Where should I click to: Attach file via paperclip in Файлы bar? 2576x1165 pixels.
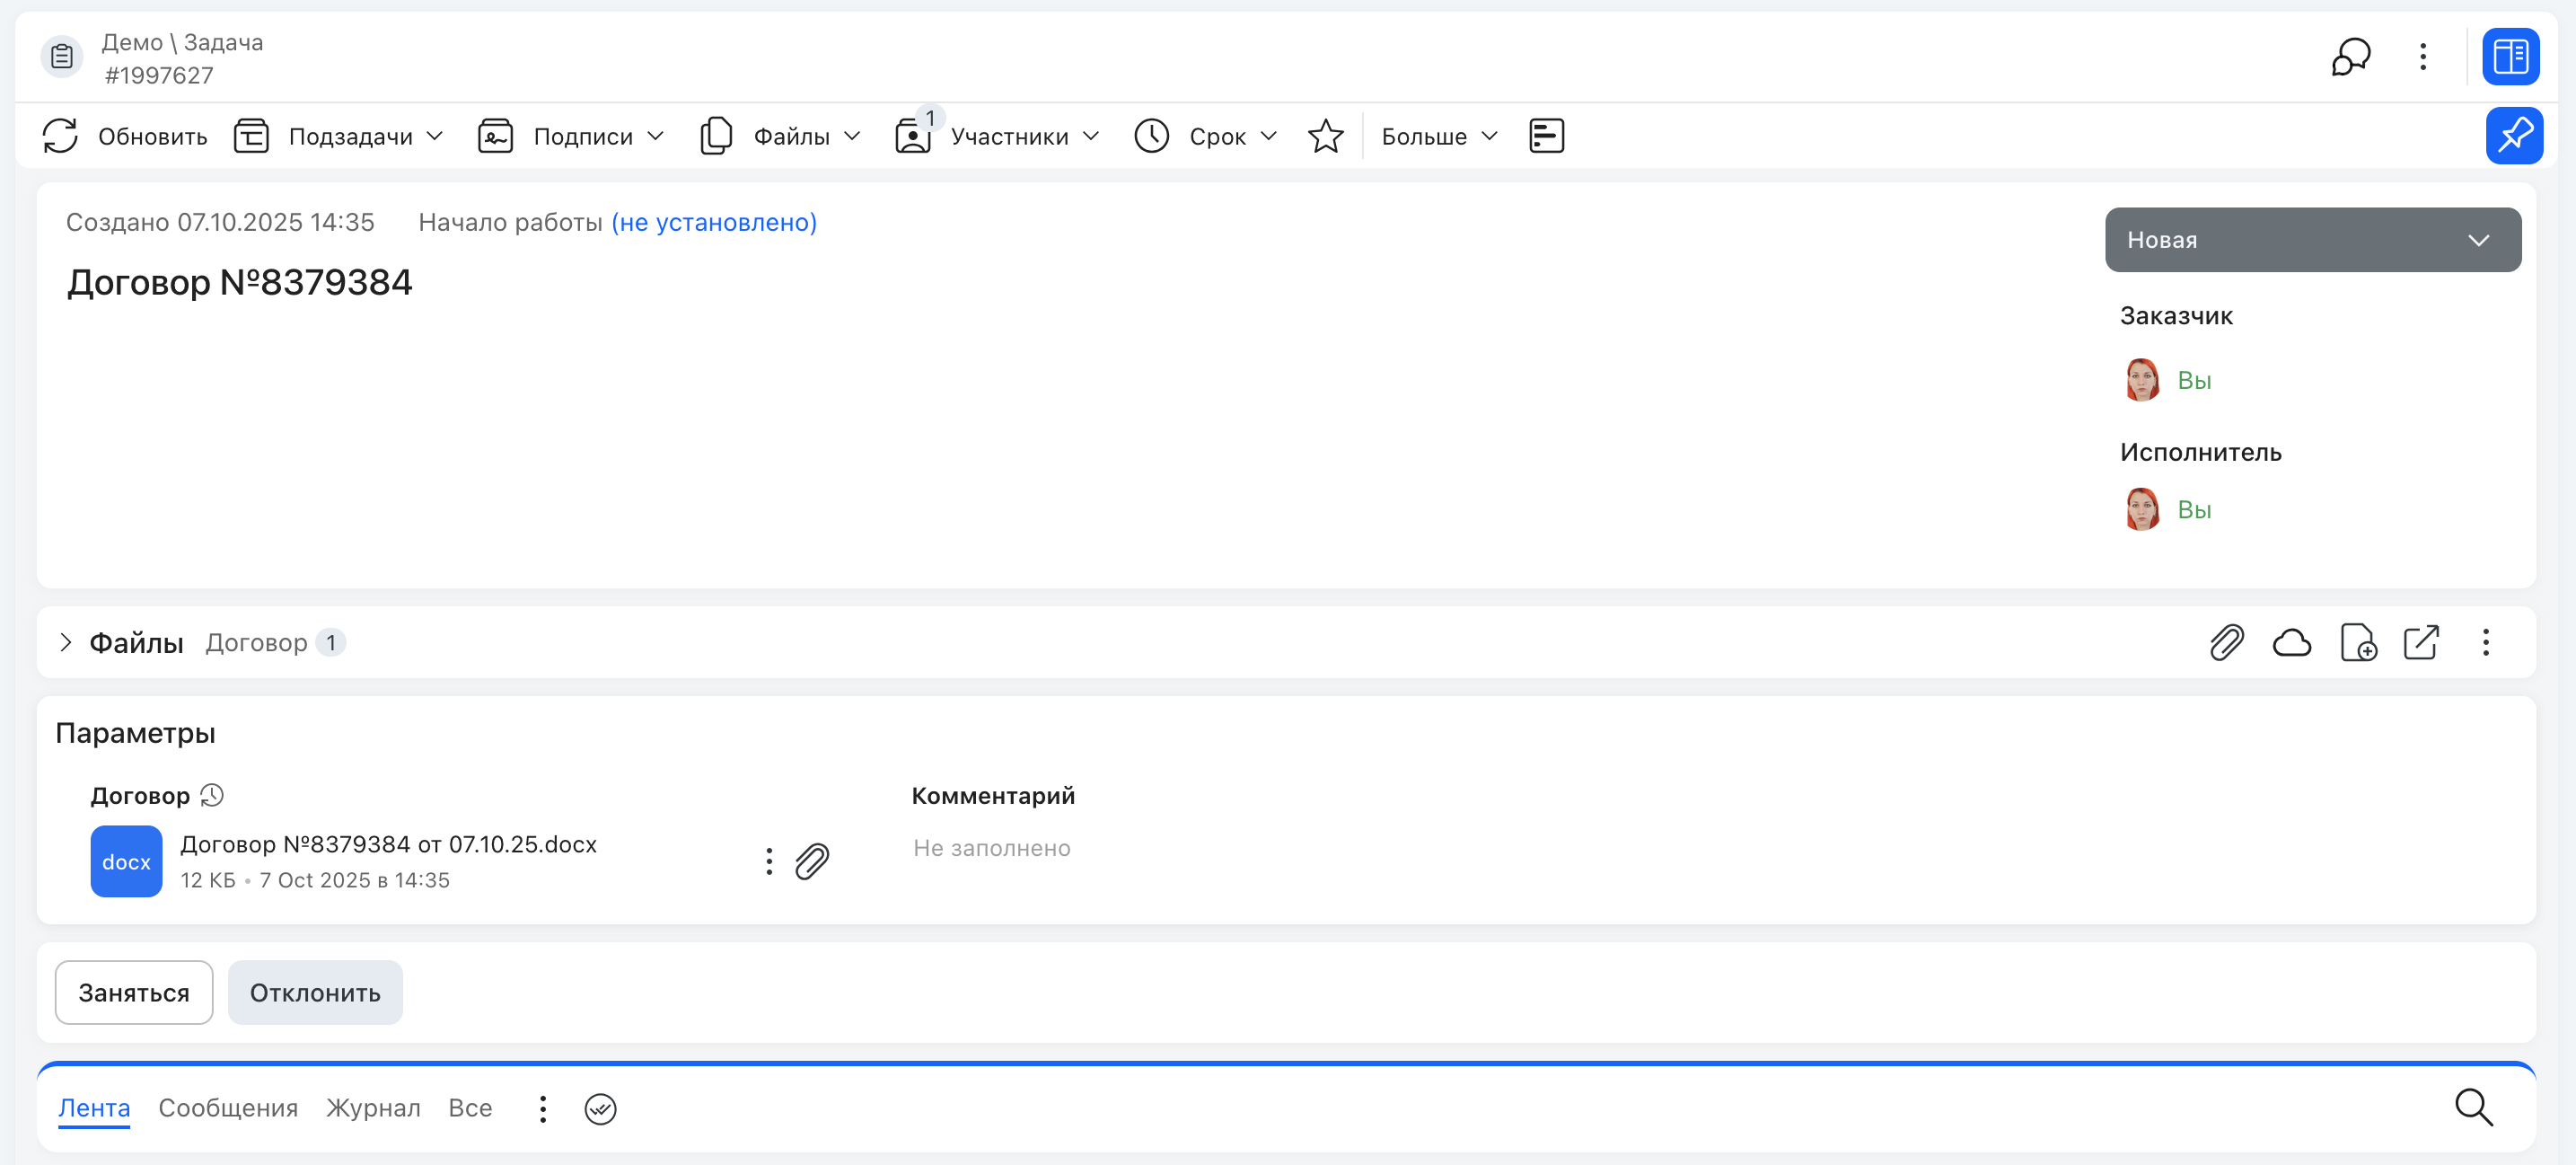[x=2226, y=643]
